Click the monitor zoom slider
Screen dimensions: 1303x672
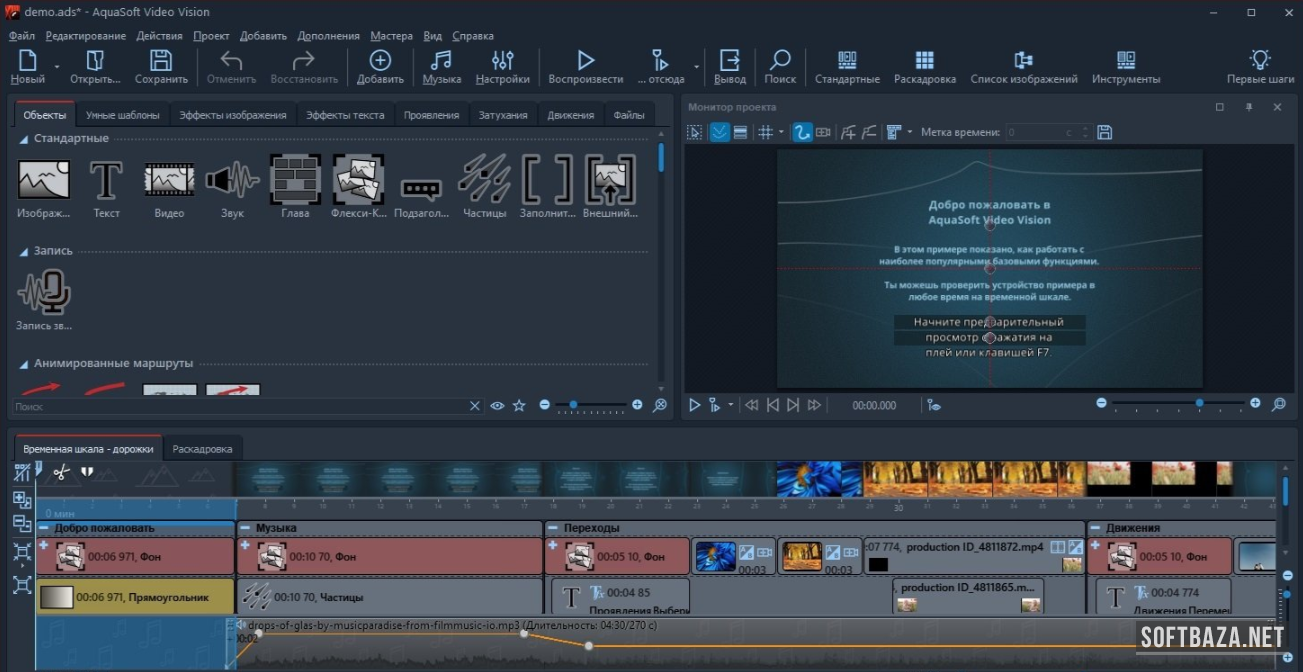1199,404
